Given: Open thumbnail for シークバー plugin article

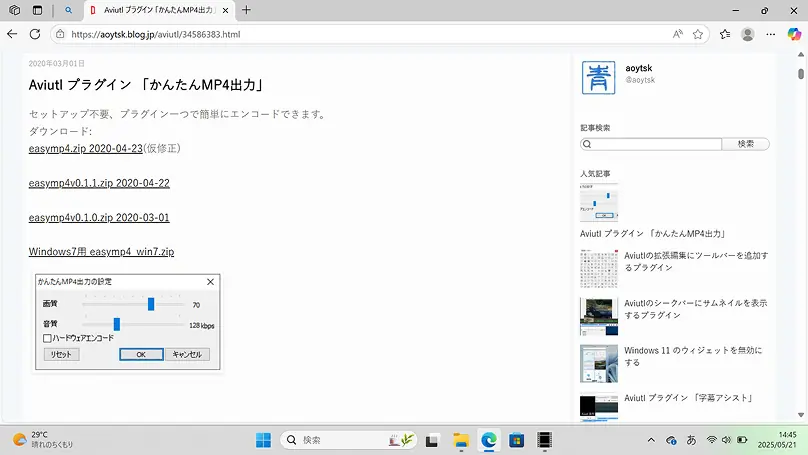Looking at the screenshot, I should tap(599, 316).
